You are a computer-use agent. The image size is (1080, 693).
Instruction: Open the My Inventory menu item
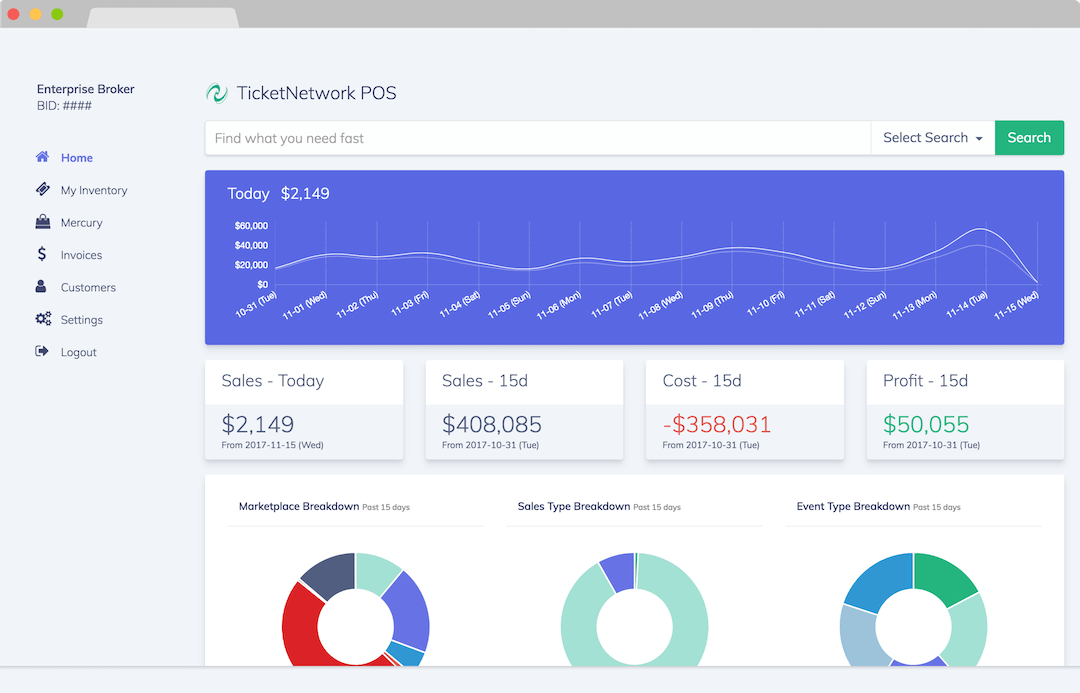pyautogui.click(x=94, y=190)
